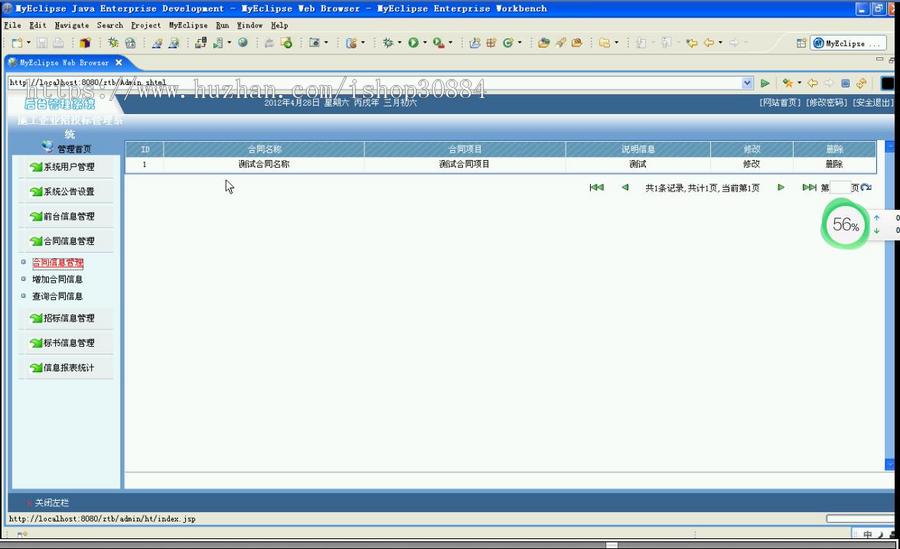This screenshot has width=900, height=549.
Task: Open the File menu
Action: tap(13, 25)
